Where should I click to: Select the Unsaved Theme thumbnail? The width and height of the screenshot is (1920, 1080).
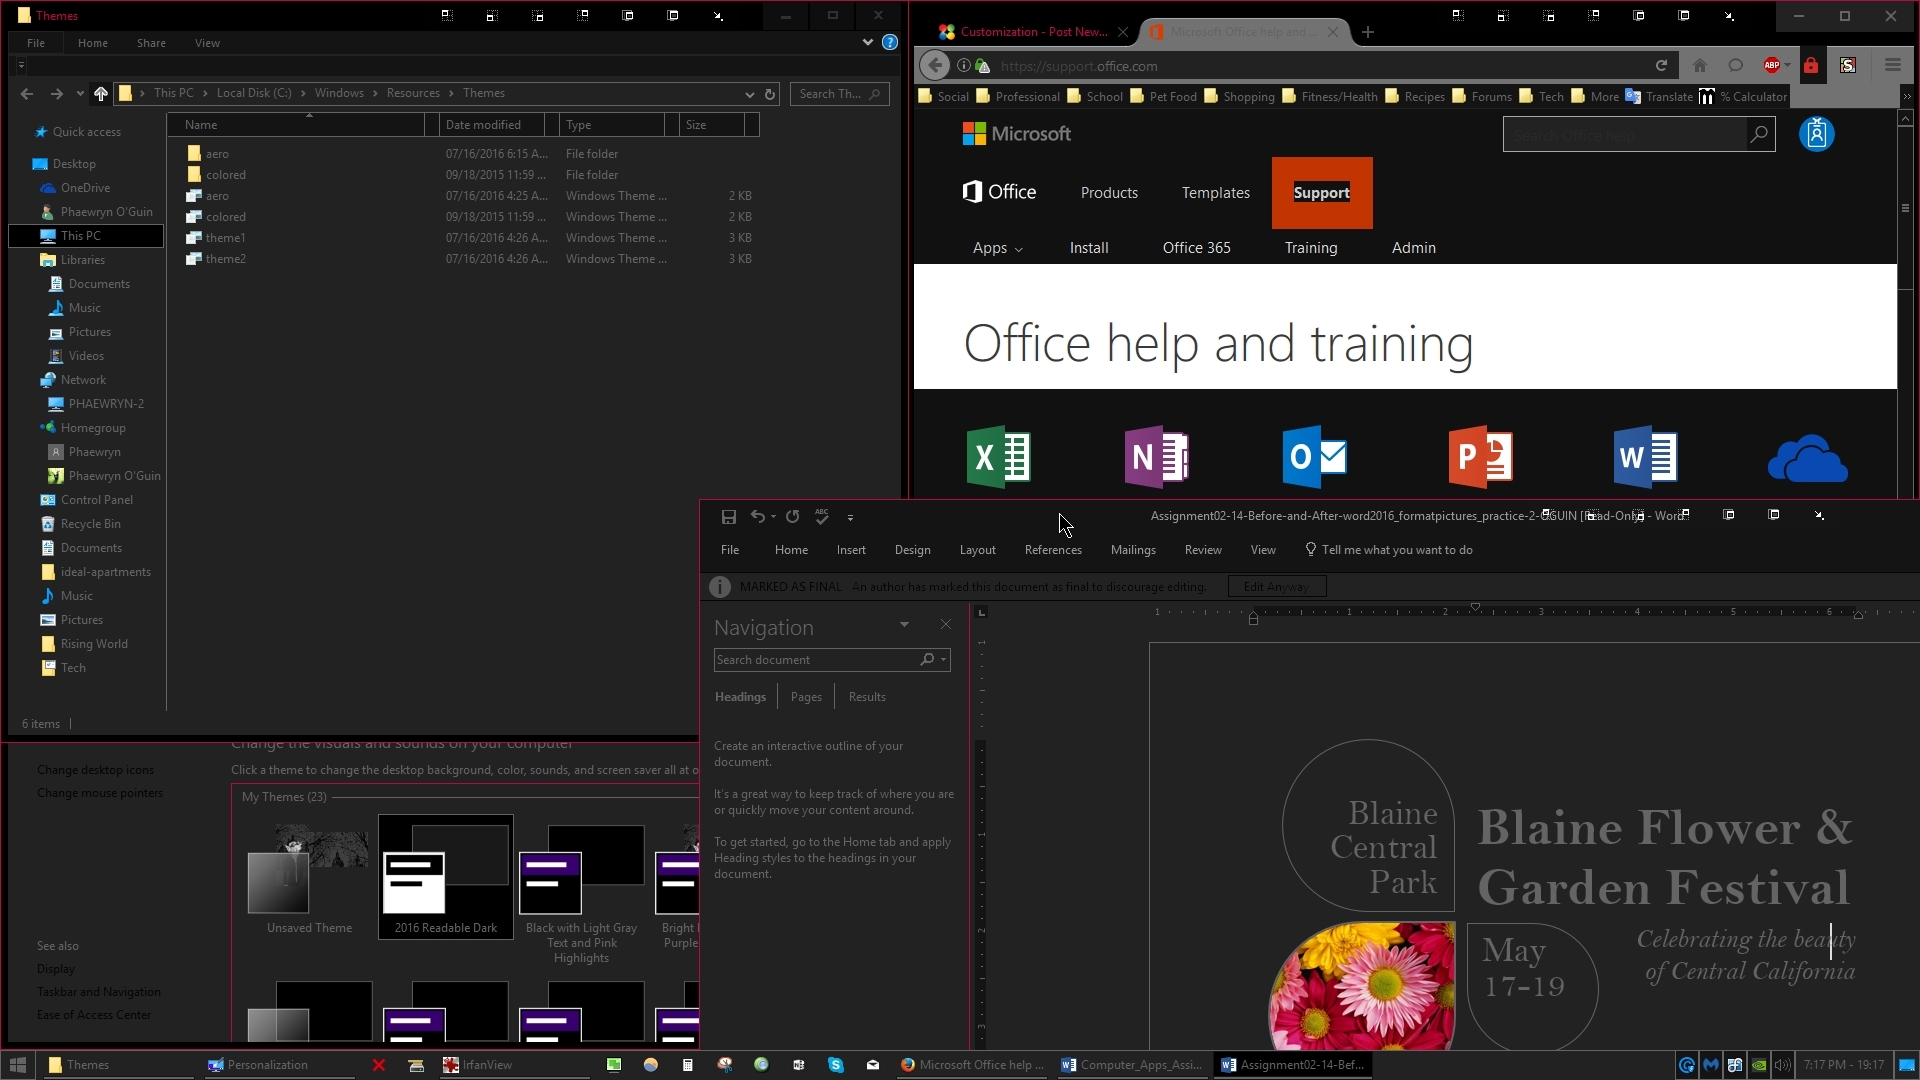(x=309, y=880)
